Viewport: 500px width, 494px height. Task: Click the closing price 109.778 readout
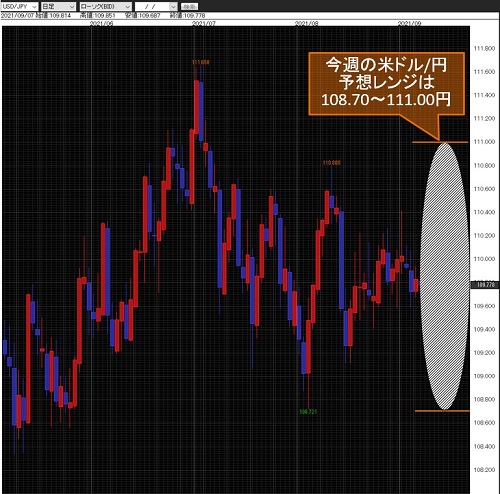pyautogui.click(x=188, y=16)
